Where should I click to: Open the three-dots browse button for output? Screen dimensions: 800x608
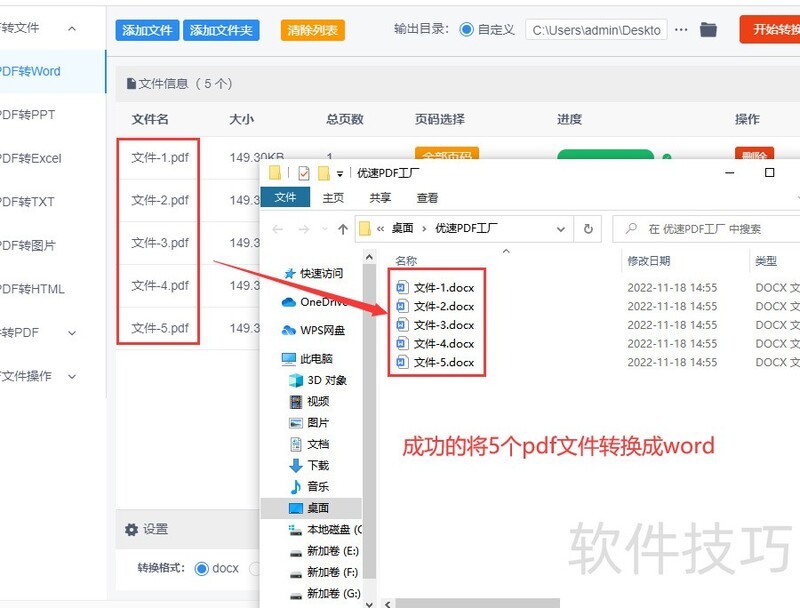tap(681, 30)
